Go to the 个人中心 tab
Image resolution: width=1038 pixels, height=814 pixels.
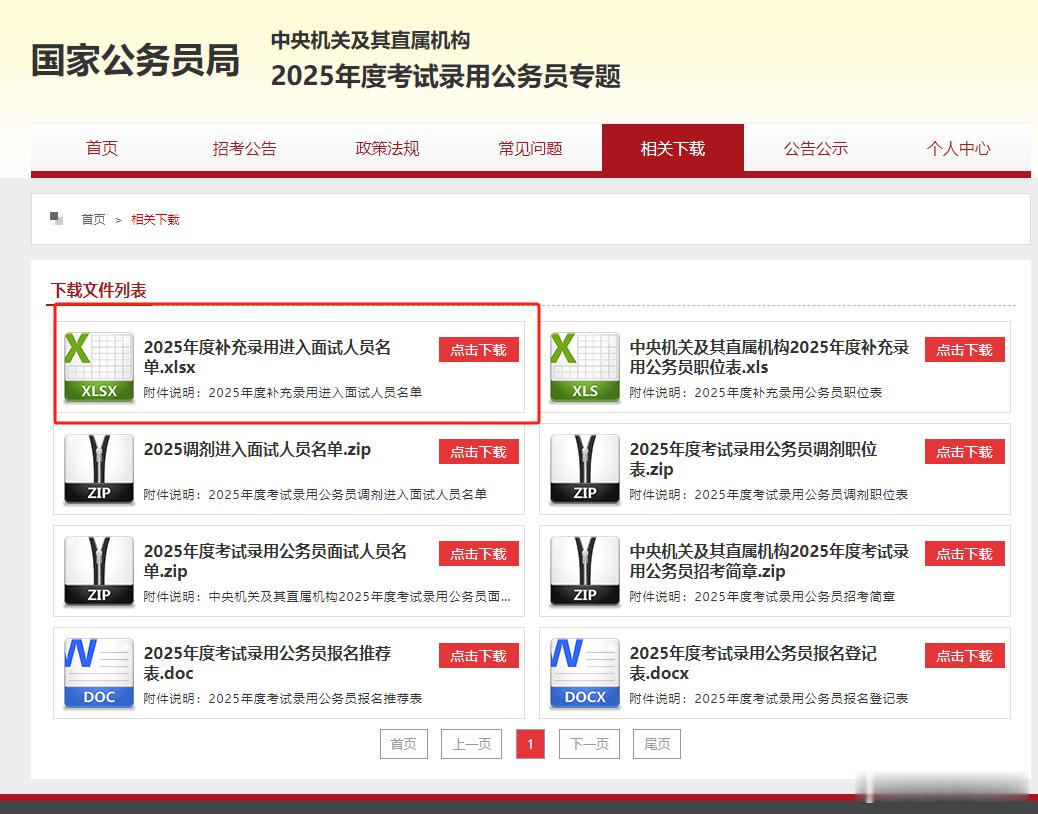point(958,148)
